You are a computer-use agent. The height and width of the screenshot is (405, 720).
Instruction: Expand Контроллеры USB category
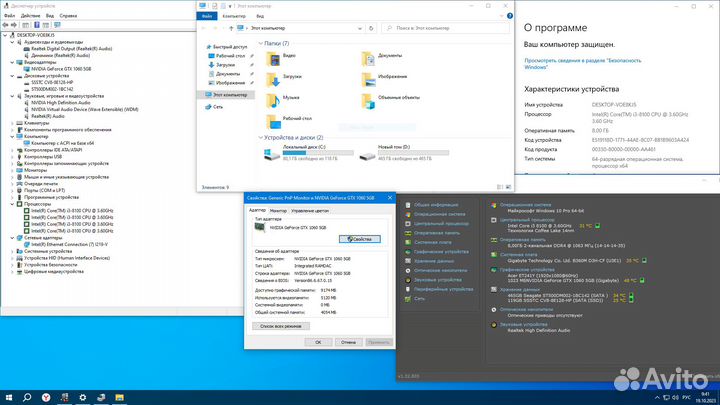(12, 157)
